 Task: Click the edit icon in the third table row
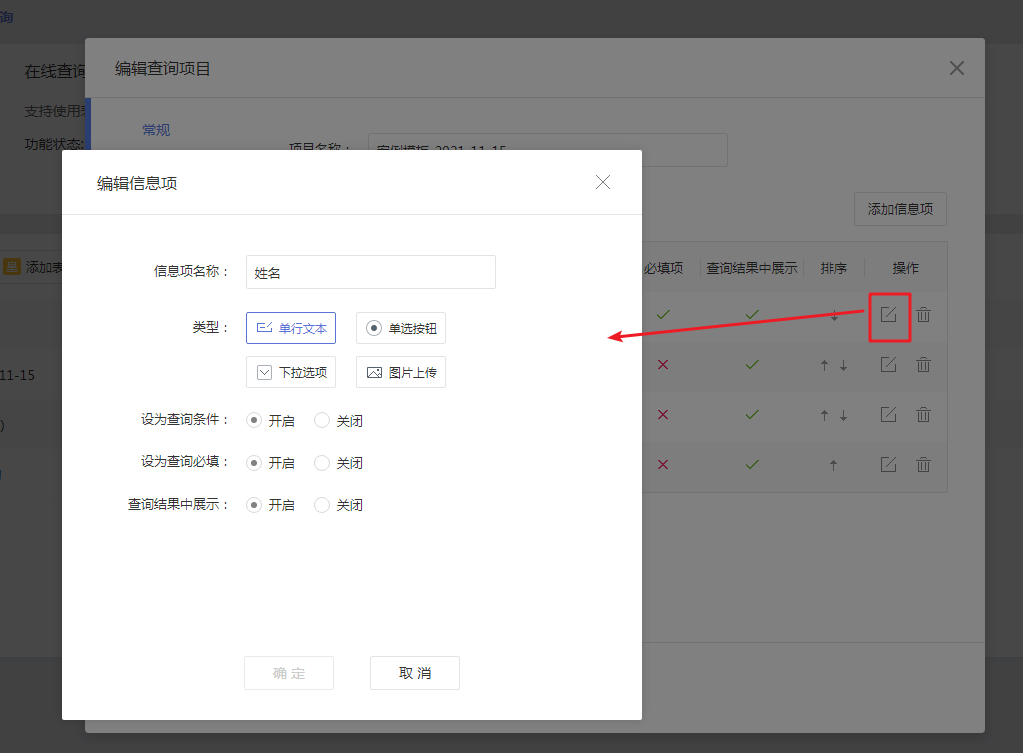point(889,414)
